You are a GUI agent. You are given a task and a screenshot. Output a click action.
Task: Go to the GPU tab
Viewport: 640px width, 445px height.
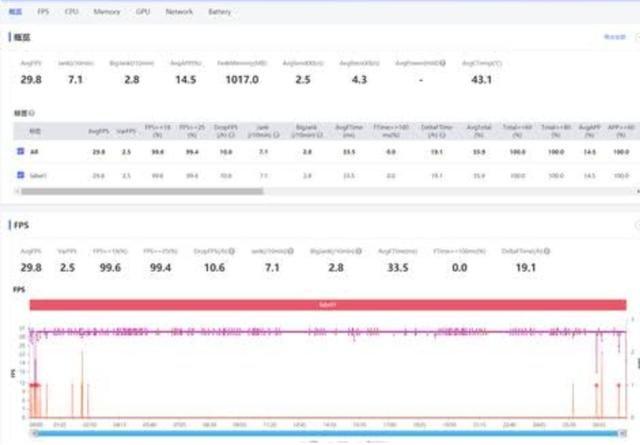click(x=143, y=12)
